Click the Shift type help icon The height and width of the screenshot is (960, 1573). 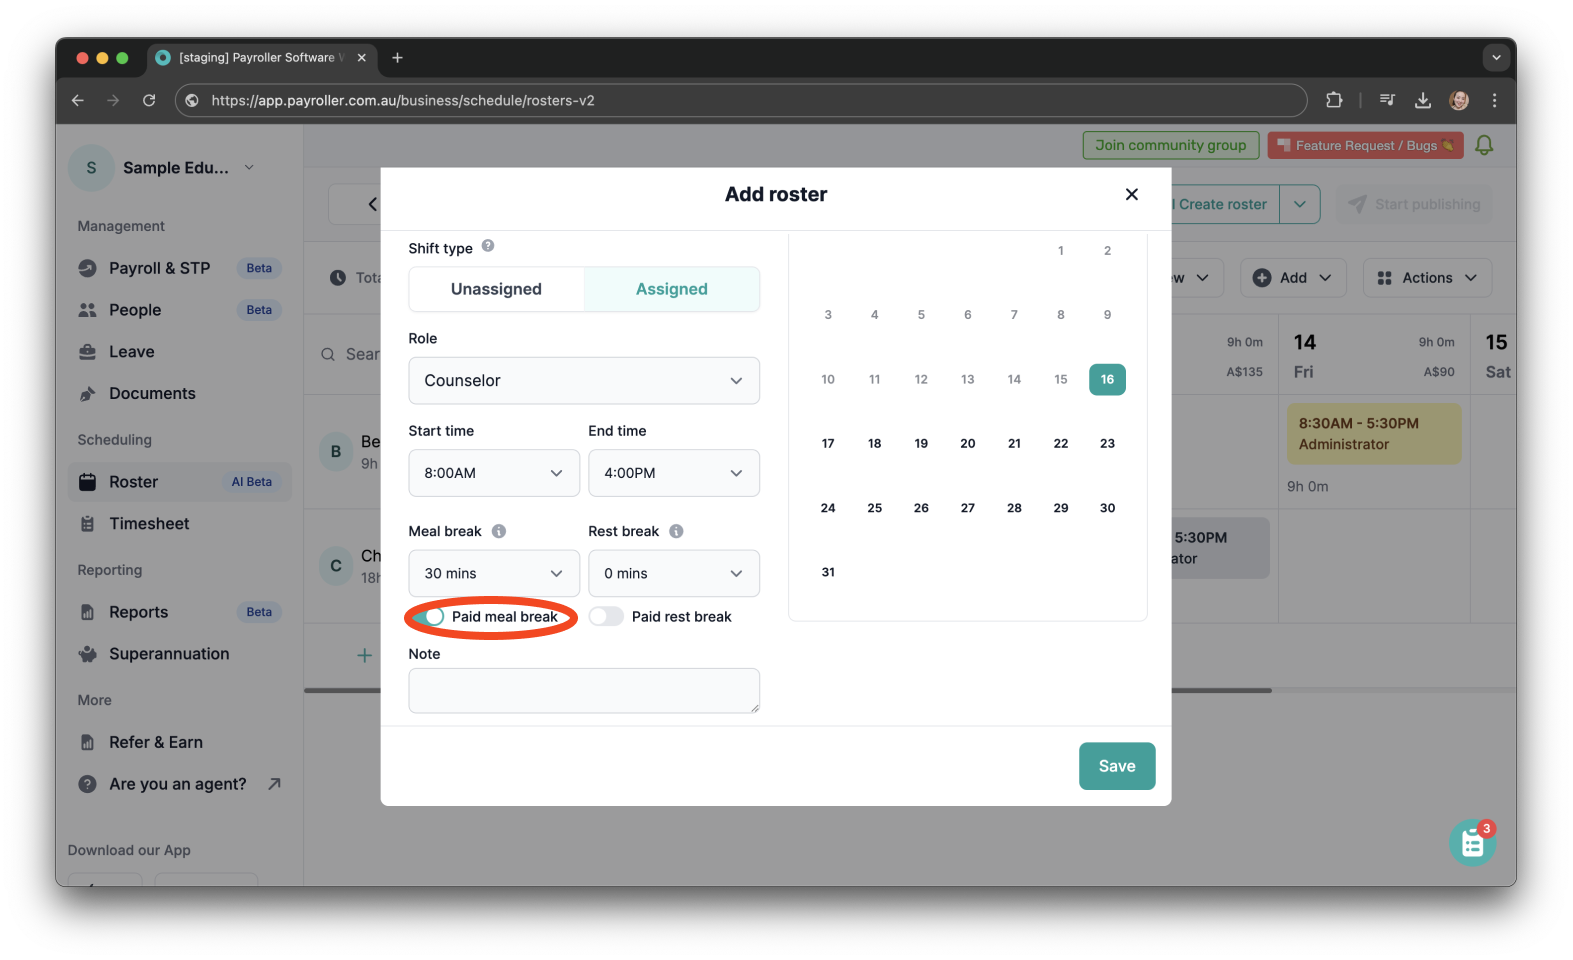pos(488,246)
